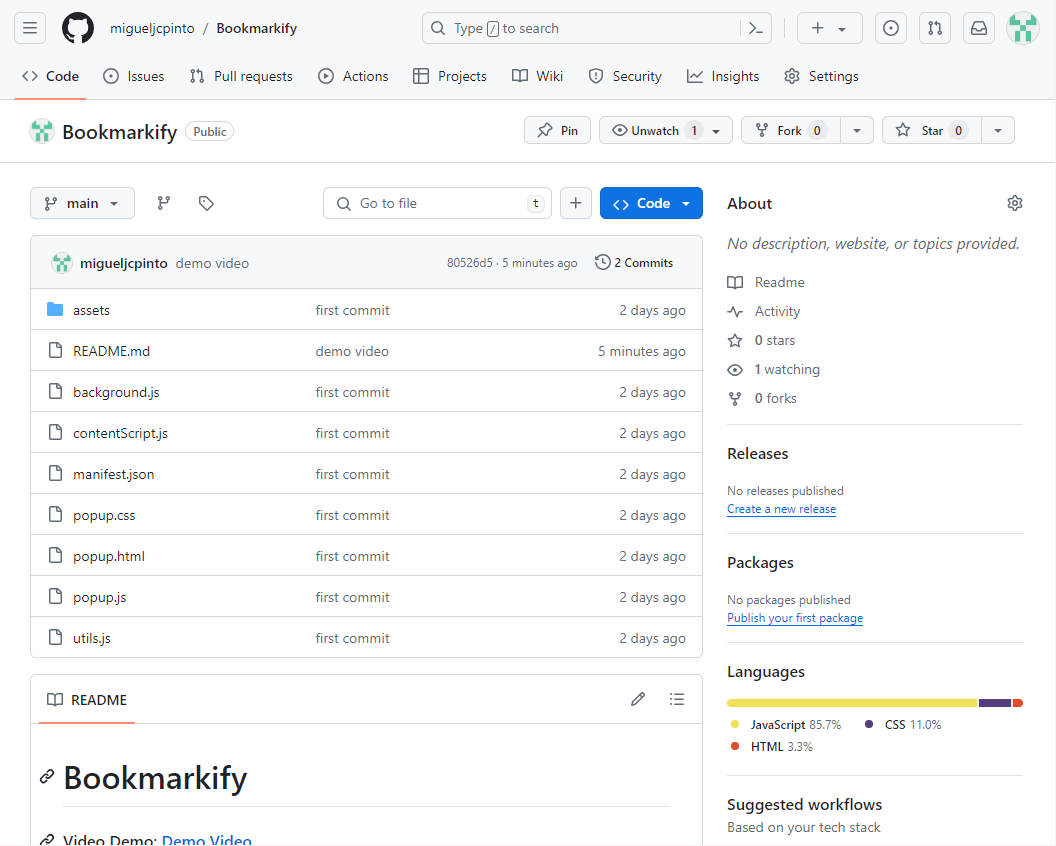The image size is (1056, 846).
Task: Open the README outline list icon
Action: tap(677, 699)
